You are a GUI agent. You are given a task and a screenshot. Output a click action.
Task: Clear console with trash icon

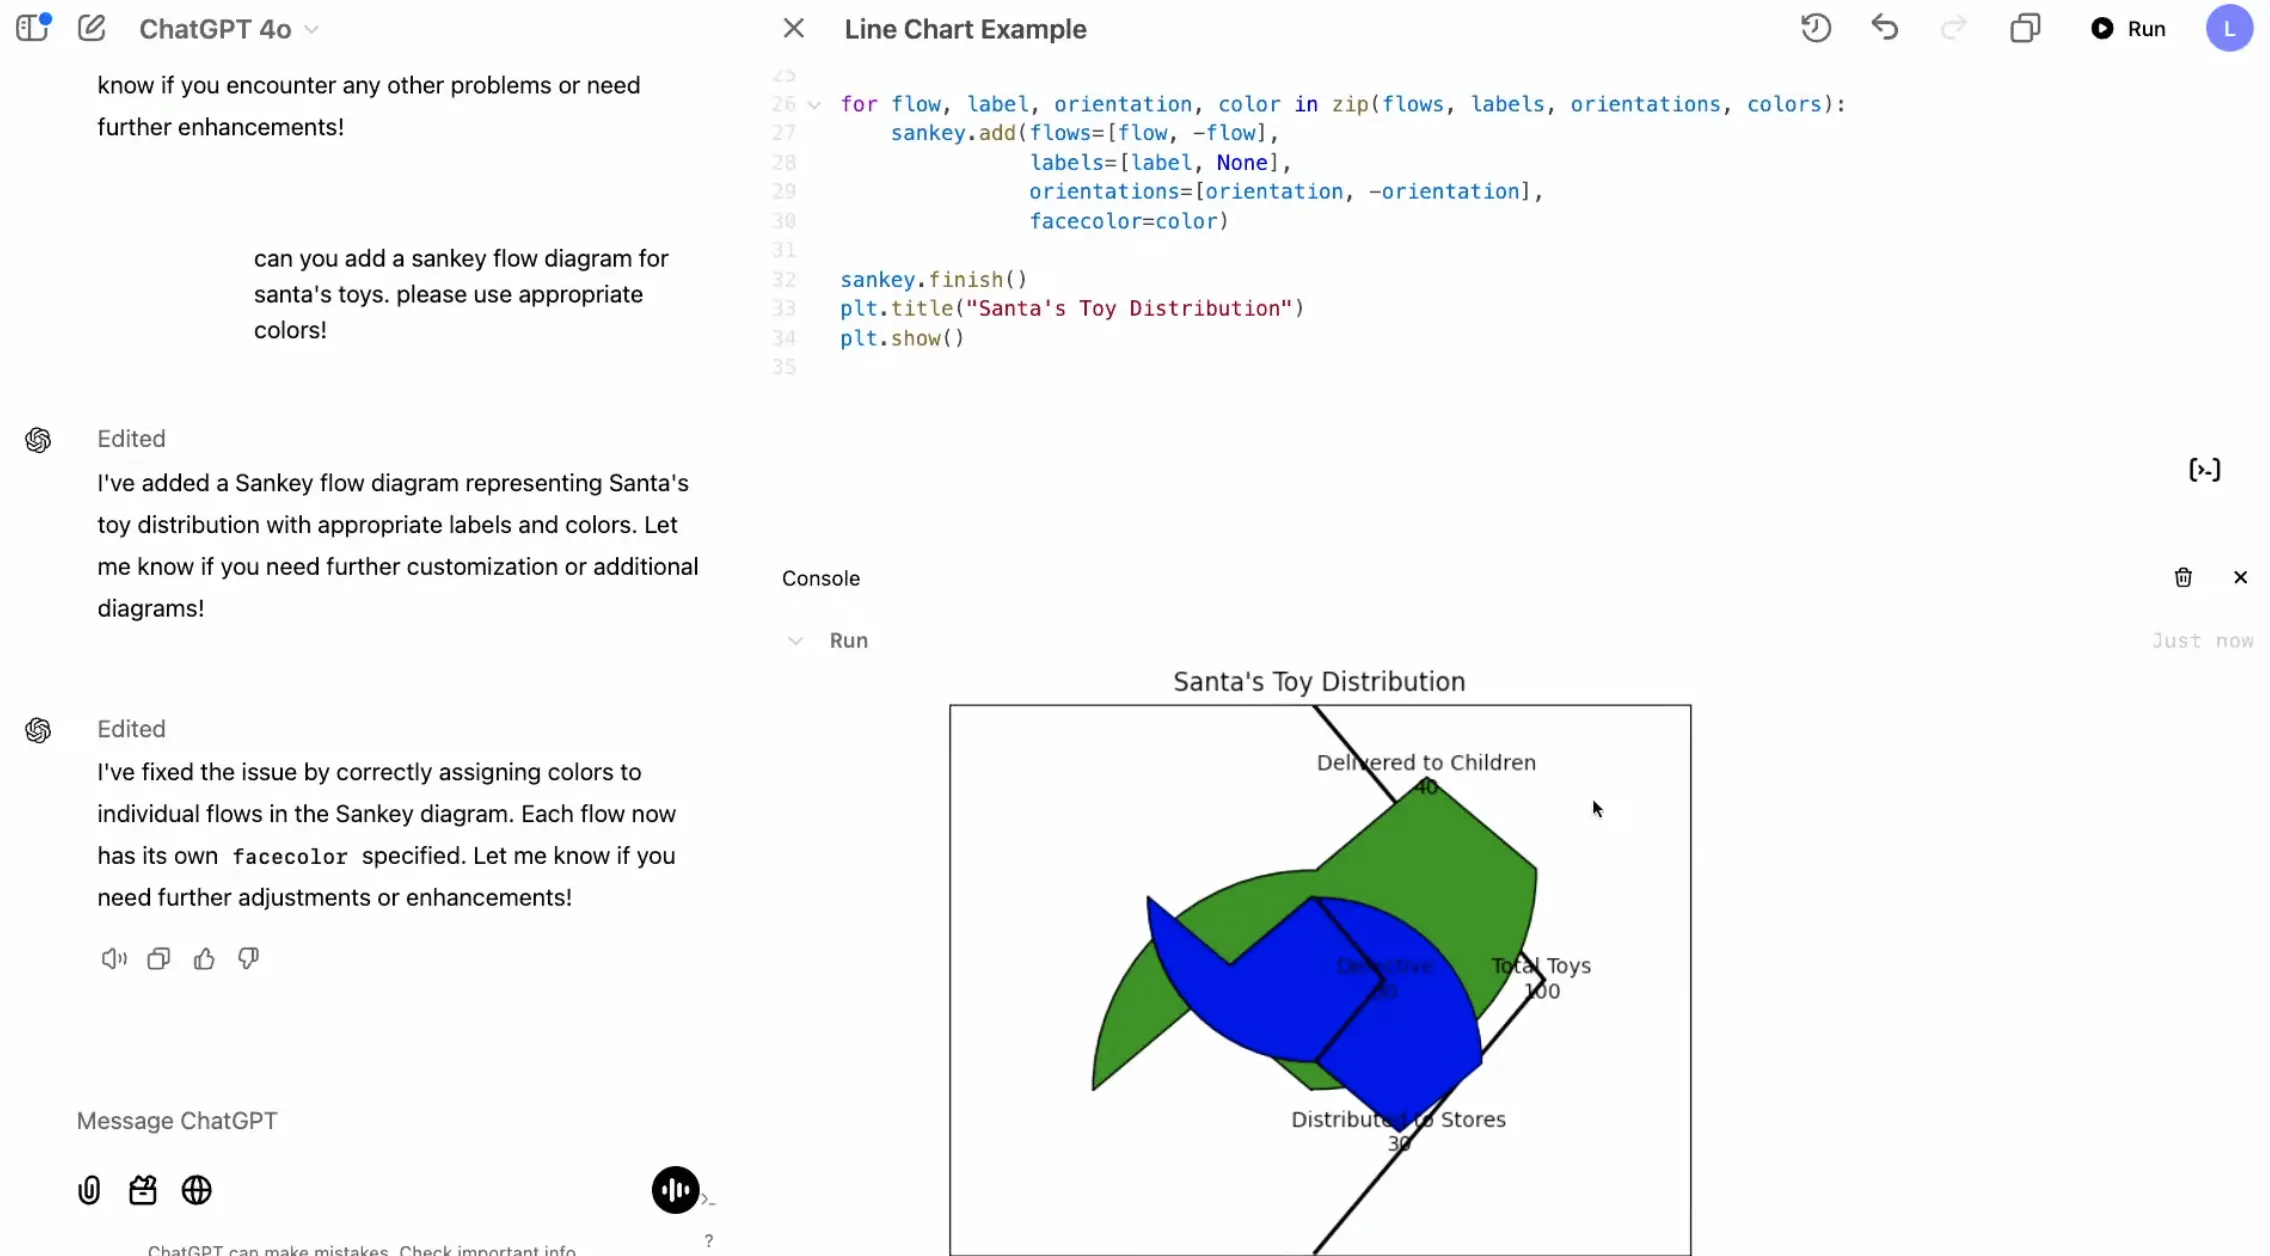pos(2183,577)
